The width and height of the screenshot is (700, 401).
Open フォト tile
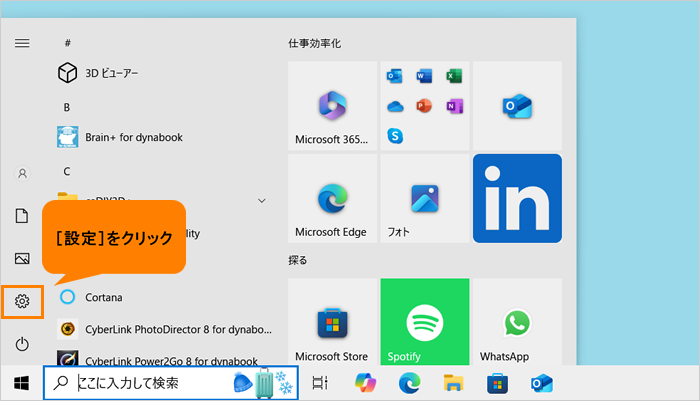[425, 198]
